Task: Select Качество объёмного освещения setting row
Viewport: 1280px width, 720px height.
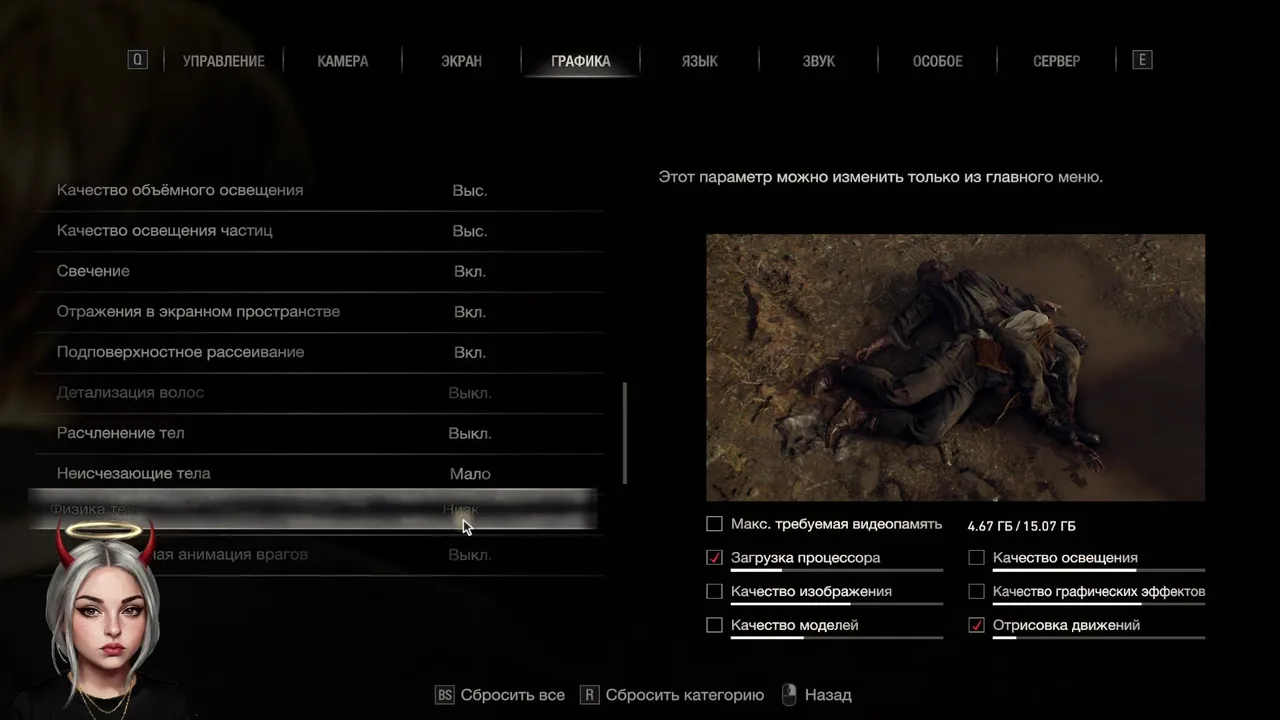Action: (320, 190)
